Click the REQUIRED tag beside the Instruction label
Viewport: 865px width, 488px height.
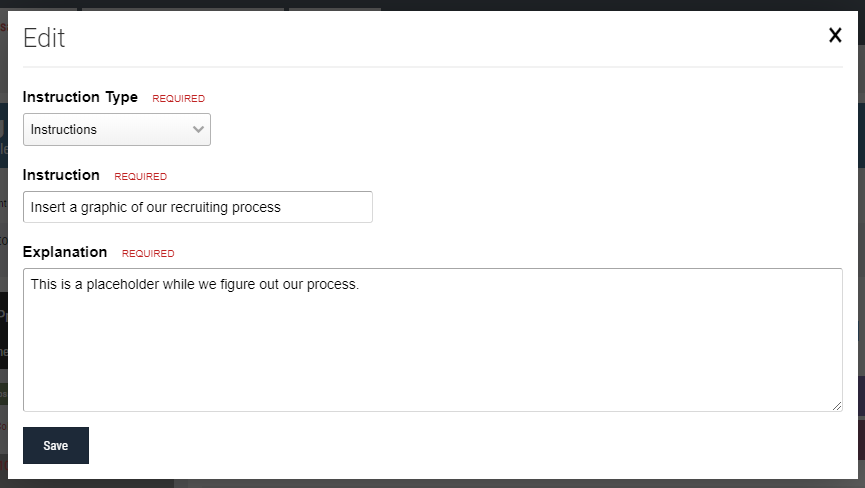[x=140, y=177]
